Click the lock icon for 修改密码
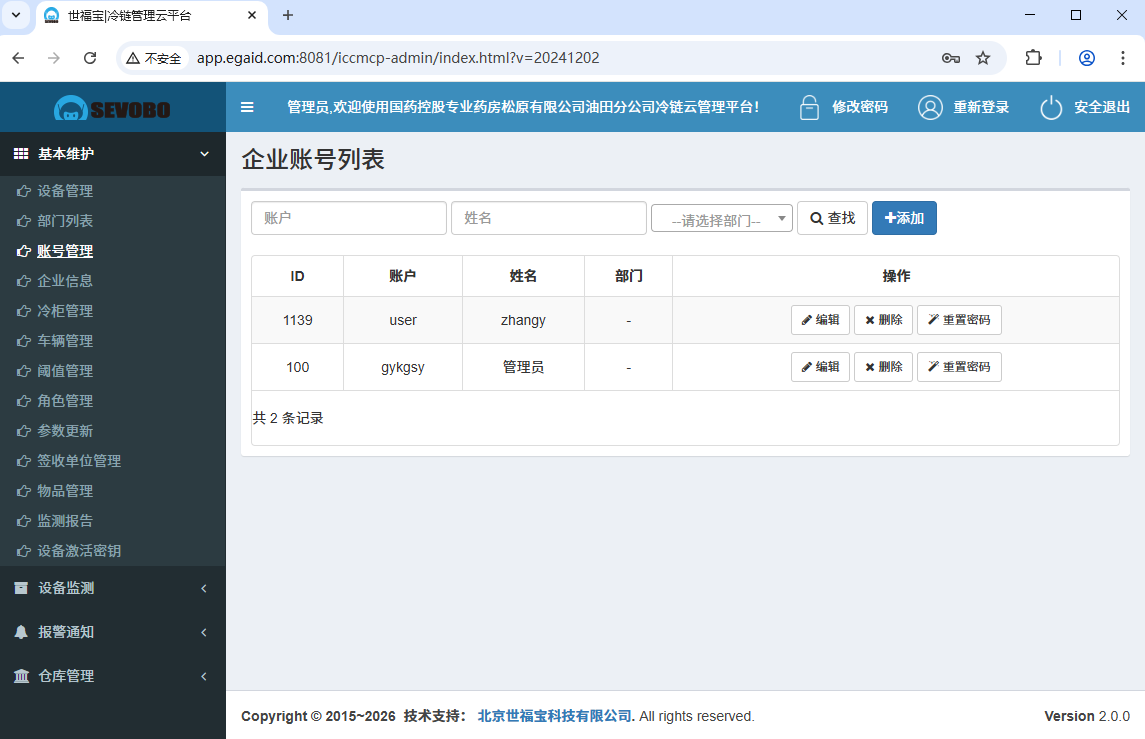Viewport: 1145px width, 739px height. coord(809,107)
